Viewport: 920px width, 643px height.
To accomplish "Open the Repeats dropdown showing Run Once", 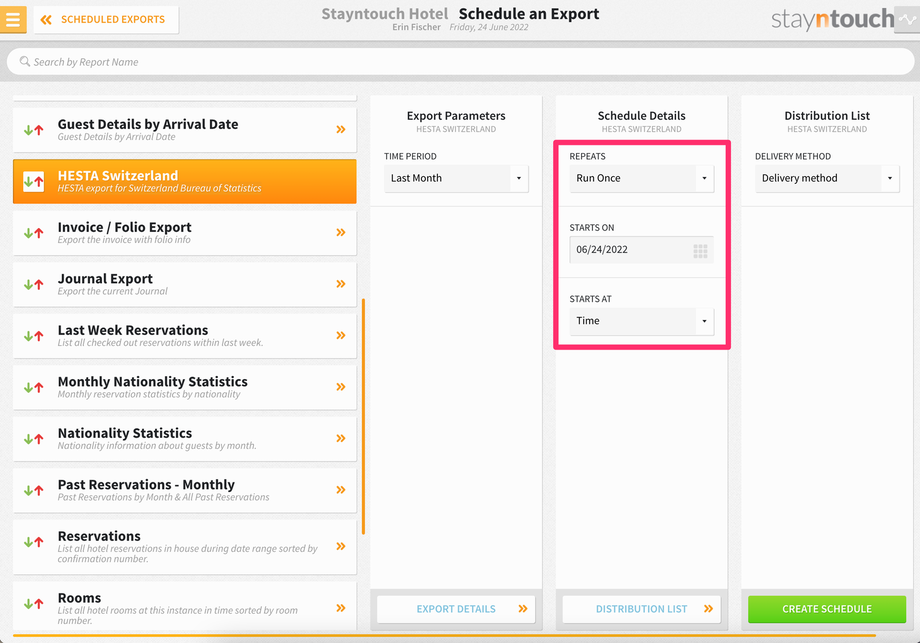I will (x=641, y=178).
